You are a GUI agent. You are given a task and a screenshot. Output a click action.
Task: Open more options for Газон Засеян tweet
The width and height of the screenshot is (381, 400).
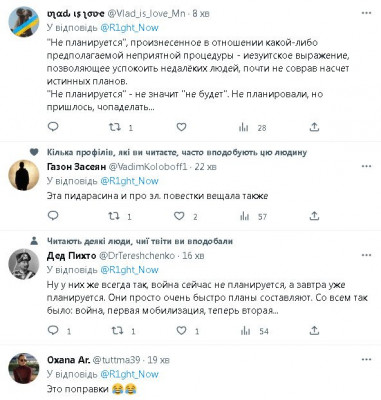coord(366,166)
